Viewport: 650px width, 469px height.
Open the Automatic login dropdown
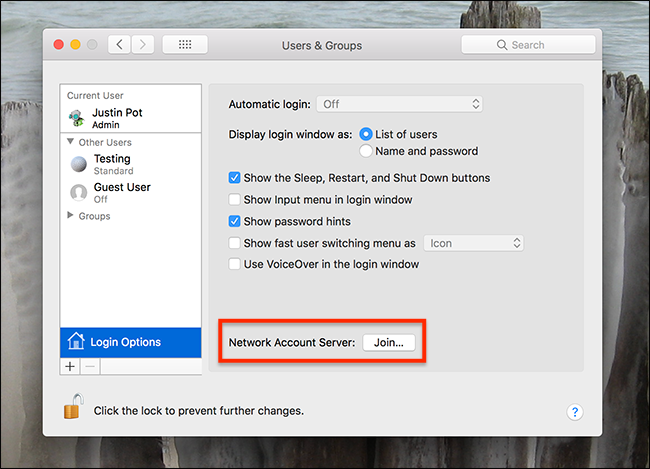[x=399, y=104]
